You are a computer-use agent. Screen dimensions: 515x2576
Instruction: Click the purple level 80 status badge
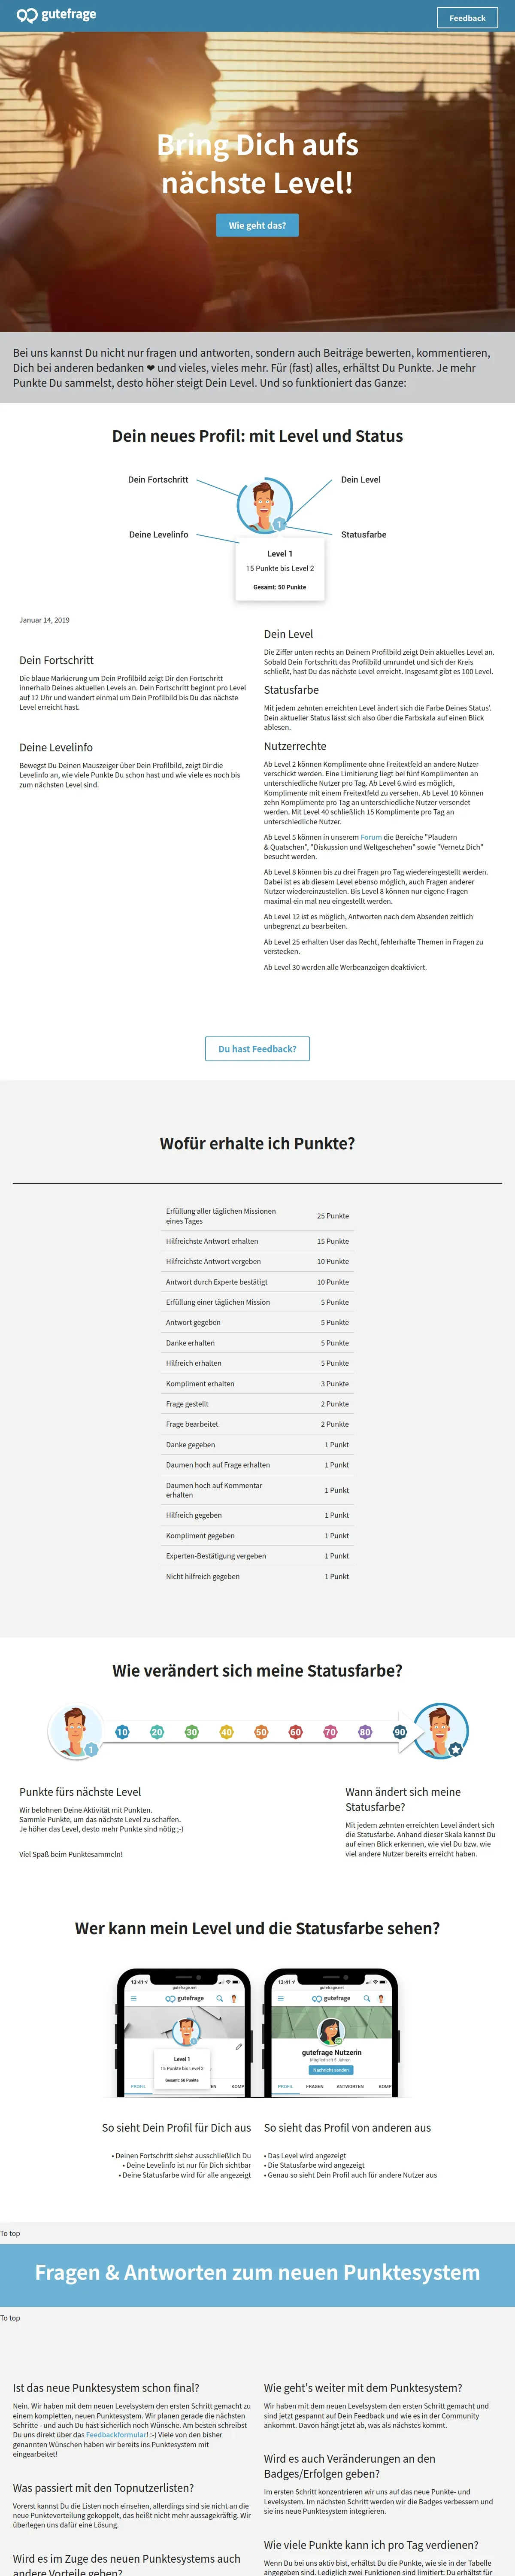click(x=365, y=1731)
